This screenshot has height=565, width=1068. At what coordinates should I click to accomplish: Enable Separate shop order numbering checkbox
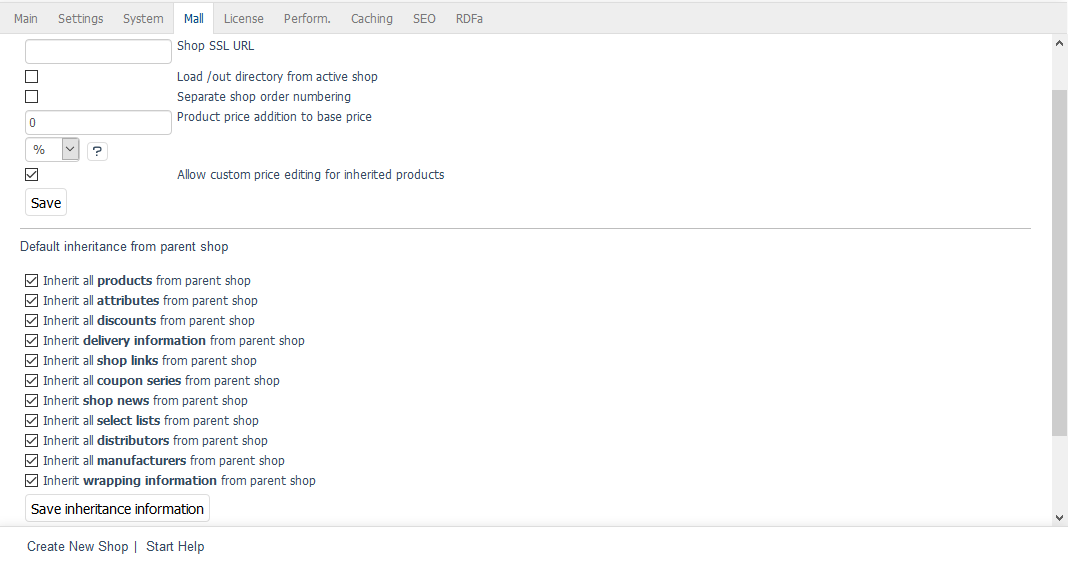tap(32, 97)
